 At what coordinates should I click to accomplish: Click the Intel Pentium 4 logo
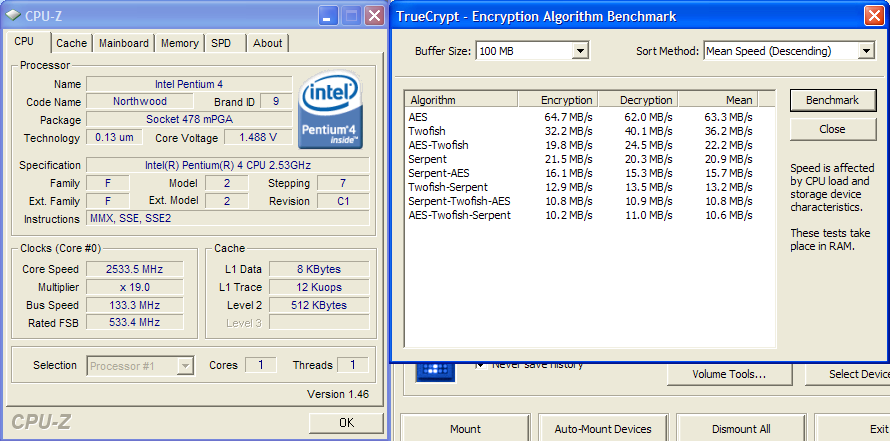point(330,109)
